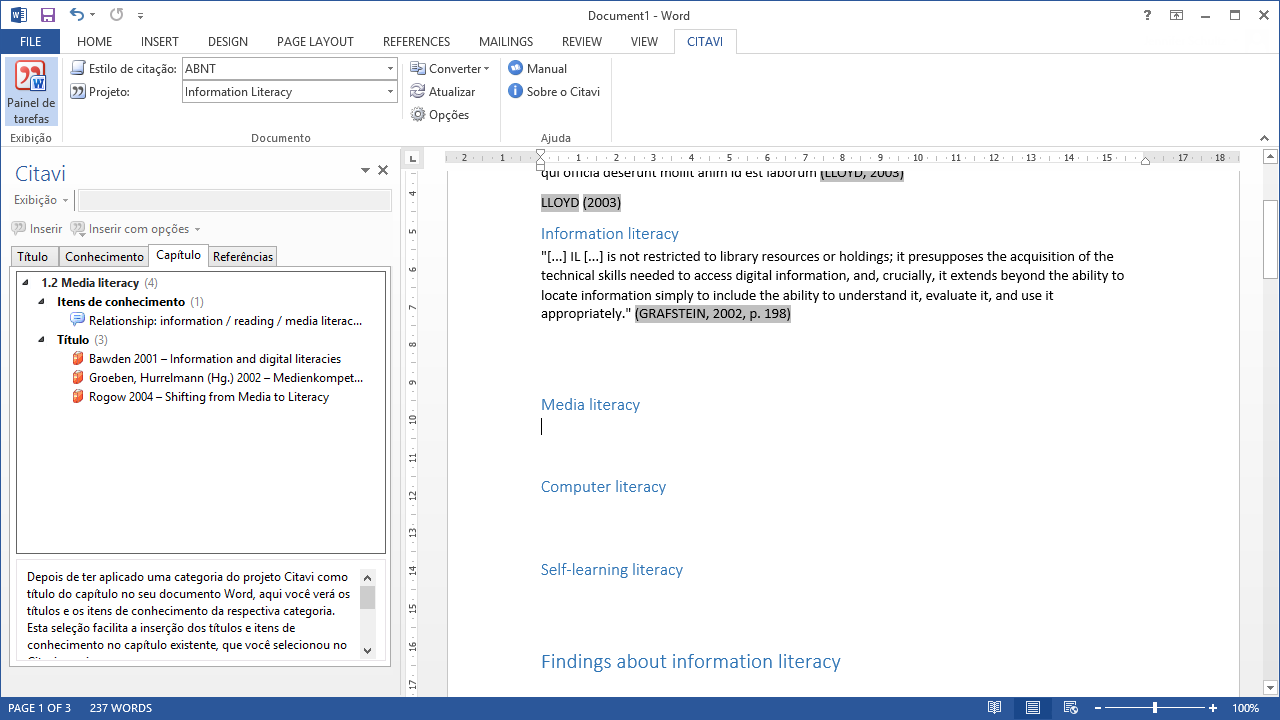Viewport: 1280px width, 720px height.
Task: Open the VIEW ribbon tab
Action: pos(644,41)
